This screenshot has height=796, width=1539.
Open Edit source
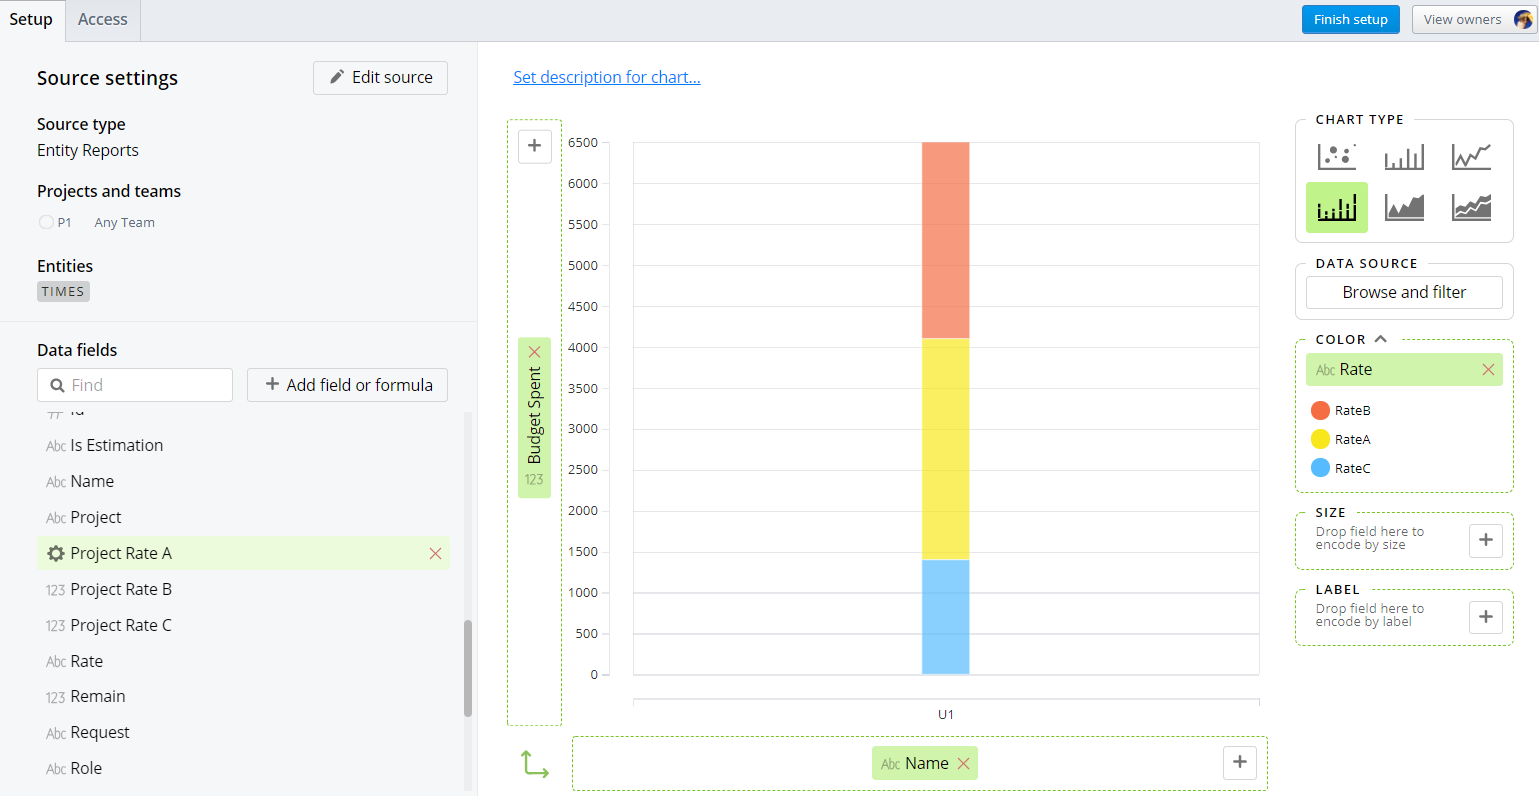pos(380,77)
